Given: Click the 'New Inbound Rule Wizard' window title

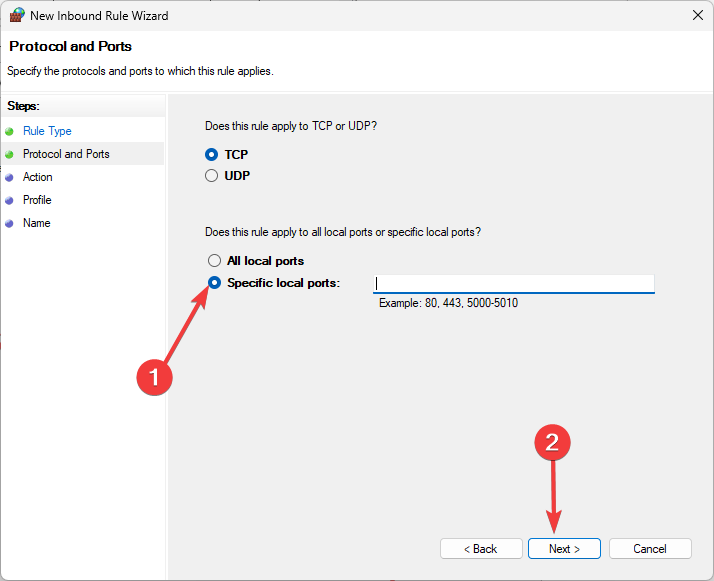Looking at the screenshot, I should click(99, 16).
